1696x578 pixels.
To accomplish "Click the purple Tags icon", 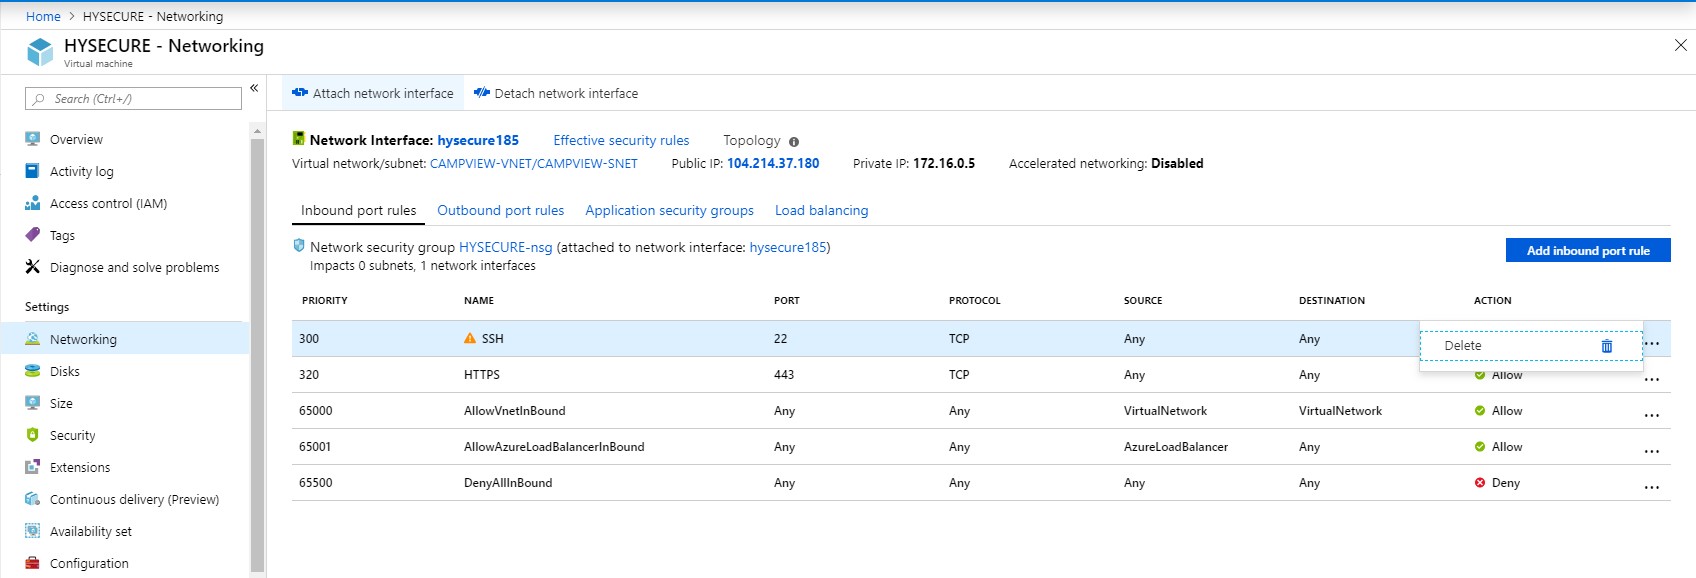I will click(x=33, y=235).
